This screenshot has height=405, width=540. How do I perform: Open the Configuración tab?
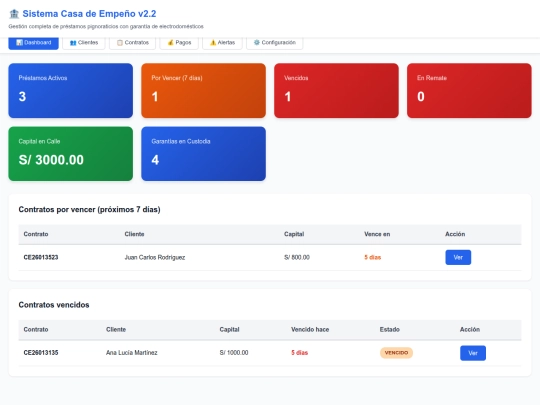pos(274,43)
